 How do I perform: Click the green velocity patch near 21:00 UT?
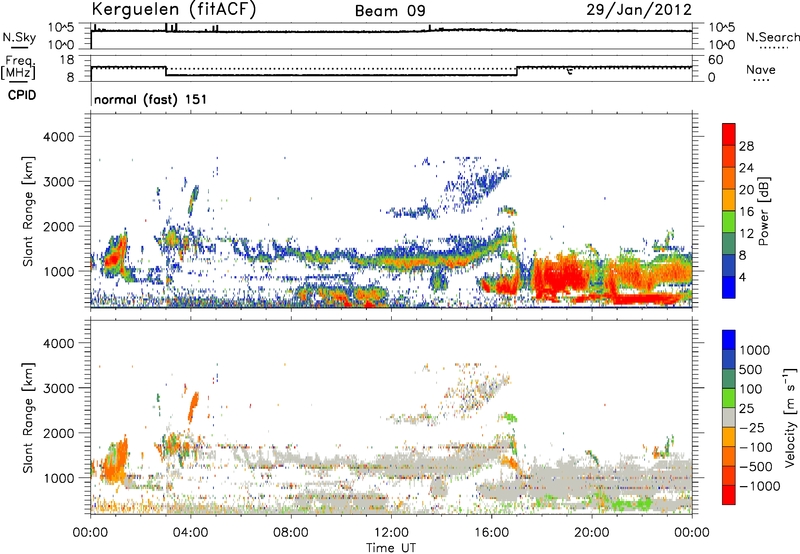click(630, 503)
